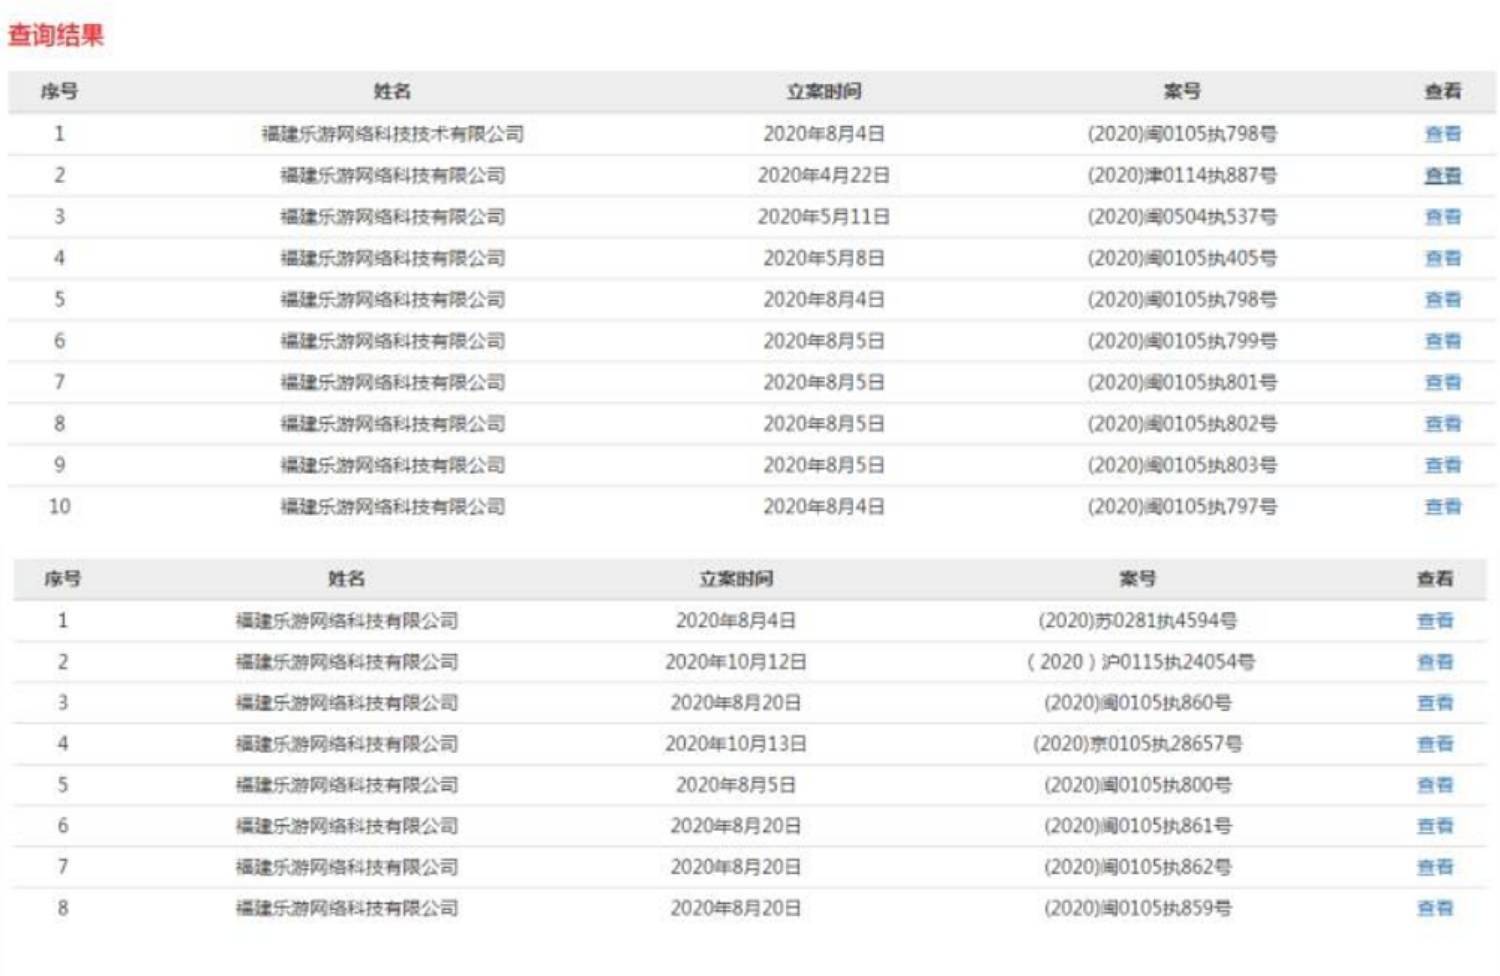Click 查看 for case 闽0105执405号

[x=1442, y=258]
